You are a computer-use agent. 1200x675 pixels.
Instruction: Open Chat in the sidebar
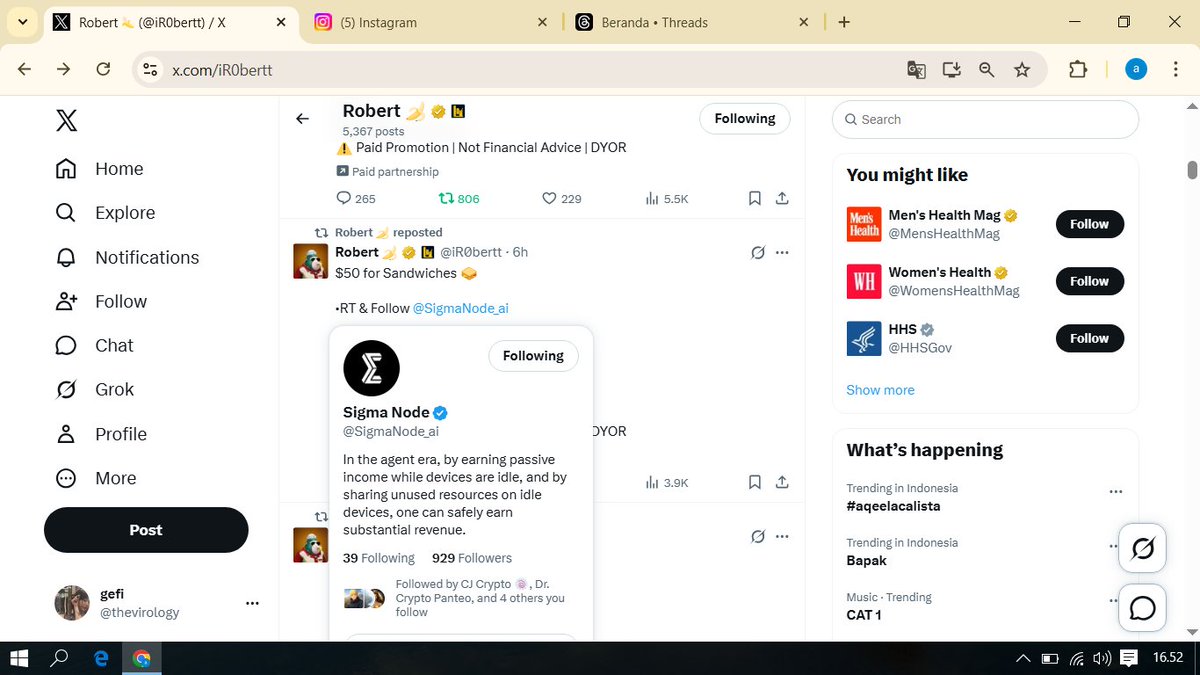(x=95, y=345)
